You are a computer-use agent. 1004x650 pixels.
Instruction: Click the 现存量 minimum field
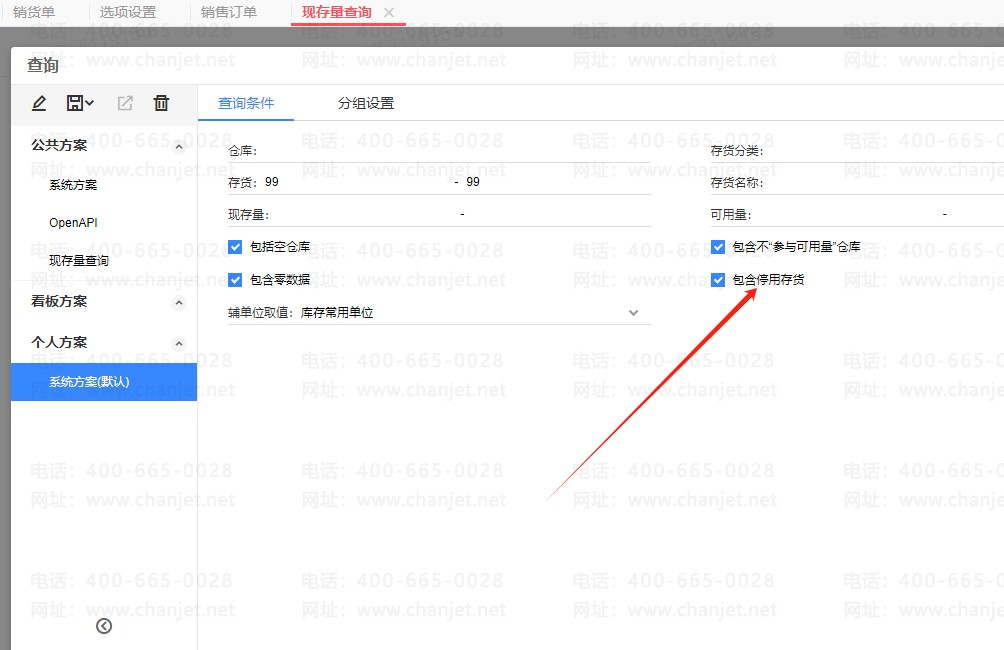(364, 215)
